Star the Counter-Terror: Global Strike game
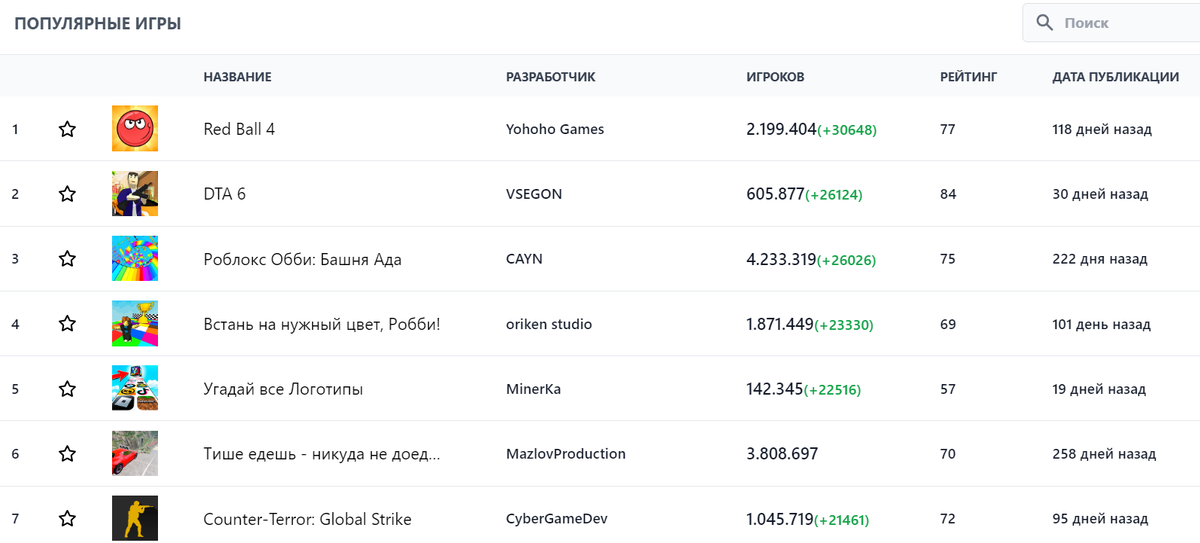This screenshot has width=1200, height=543. (67, 519)
